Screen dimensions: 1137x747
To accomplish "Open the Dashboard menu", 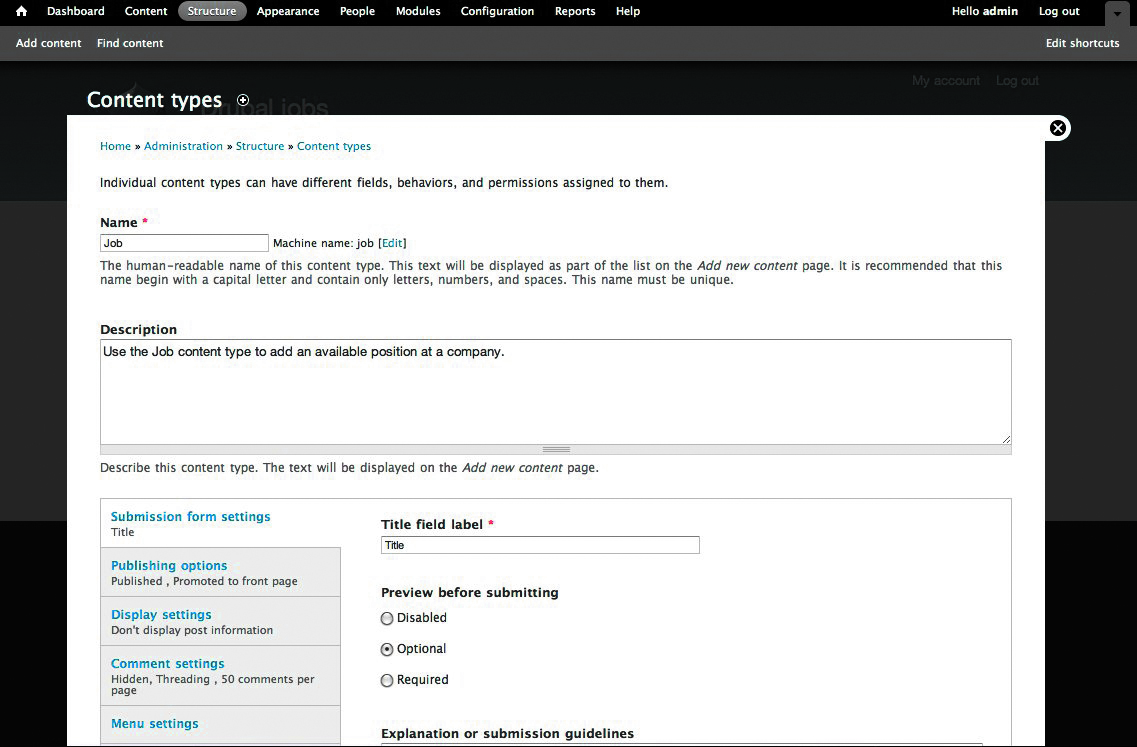I will pos(75,12).
